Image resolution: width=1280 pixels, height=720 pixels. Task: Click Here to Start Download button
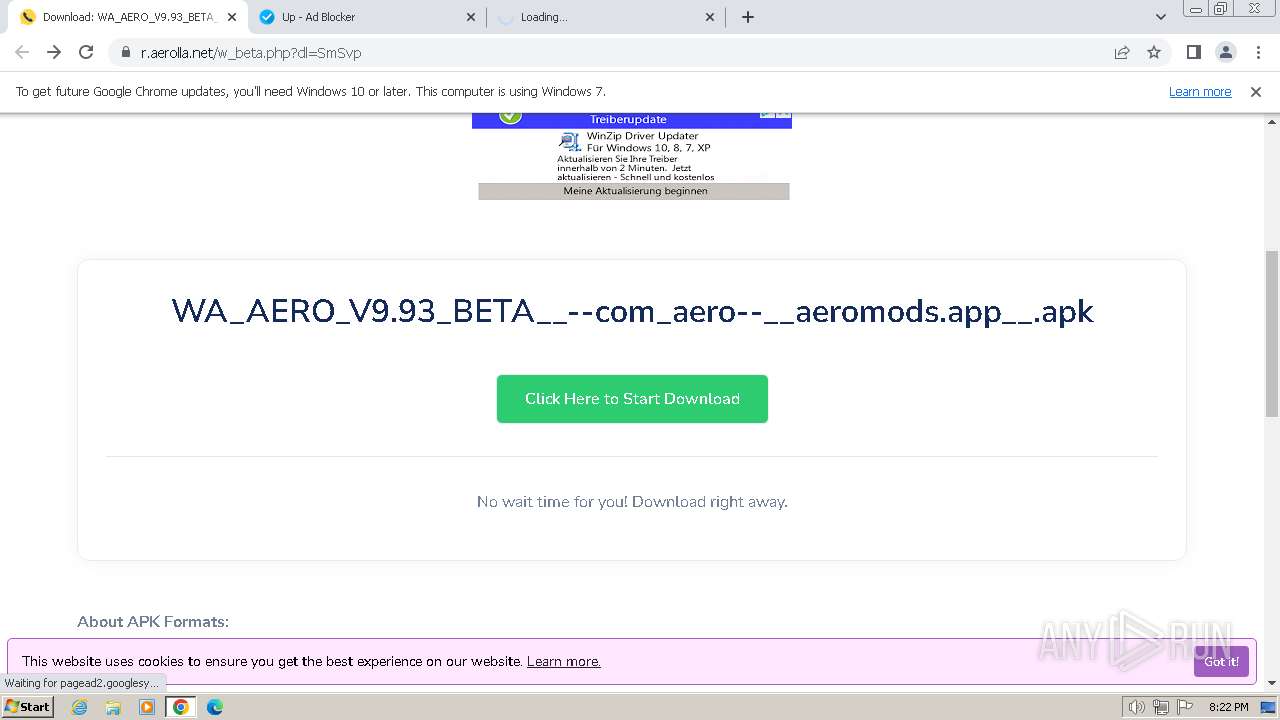click(x=632, y=399)
